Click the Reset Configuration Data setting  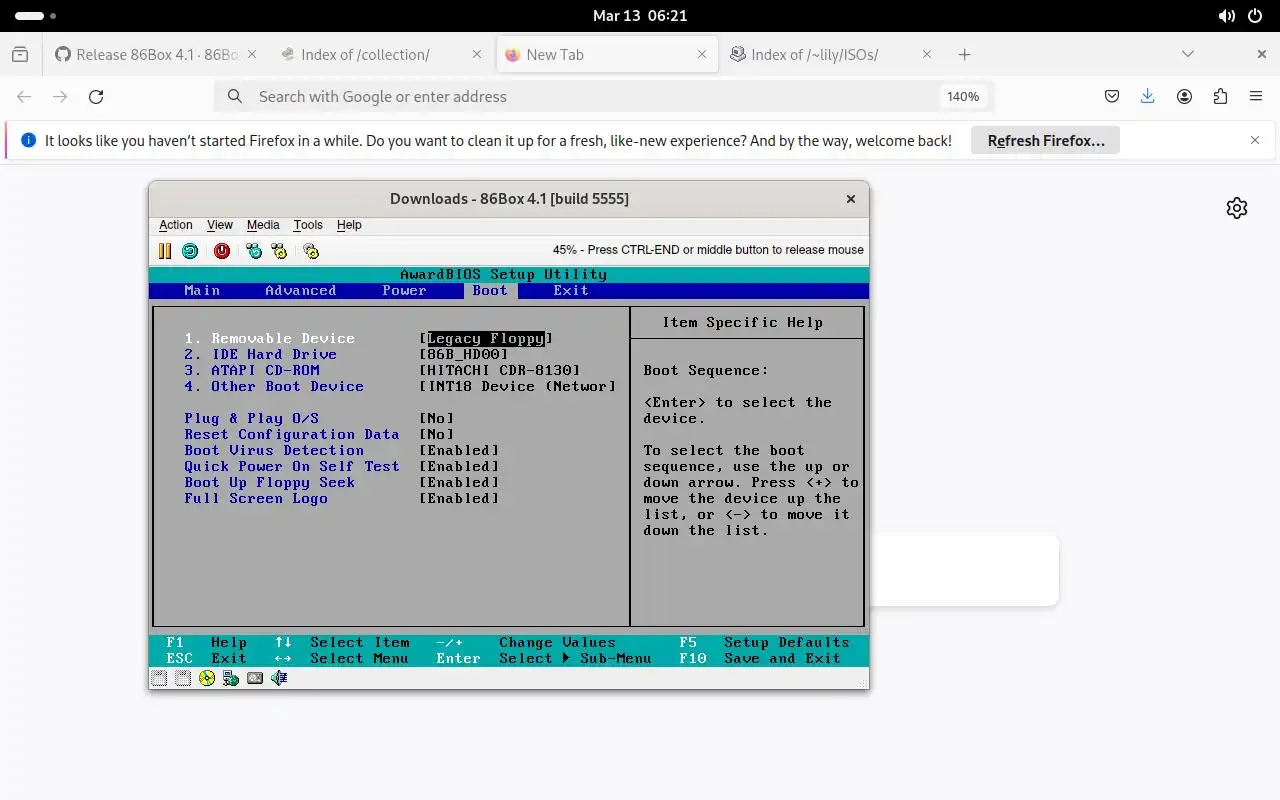292,435
